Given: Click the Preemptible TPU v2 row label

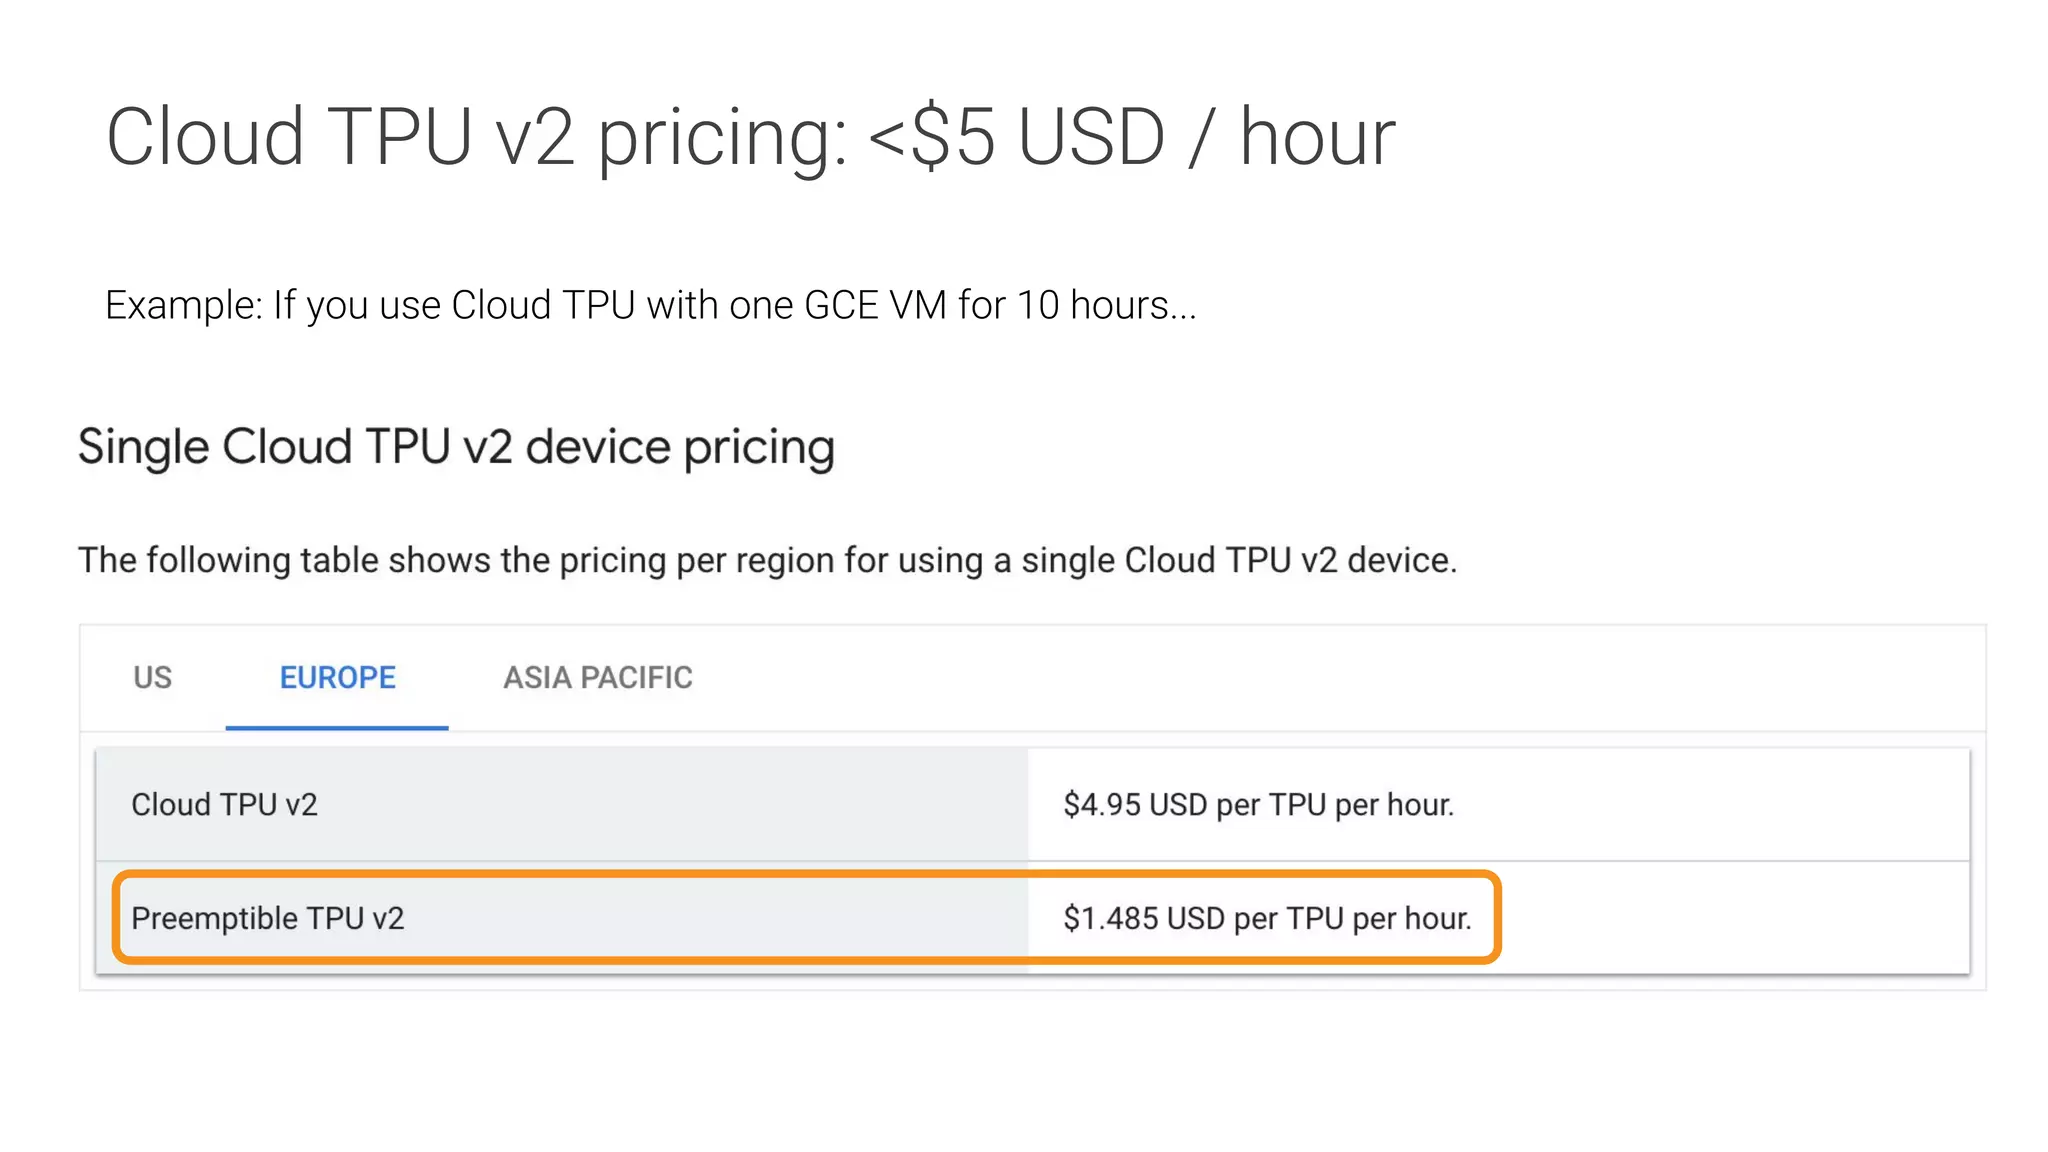Looking at the screenshot, I should click(267, 918).
